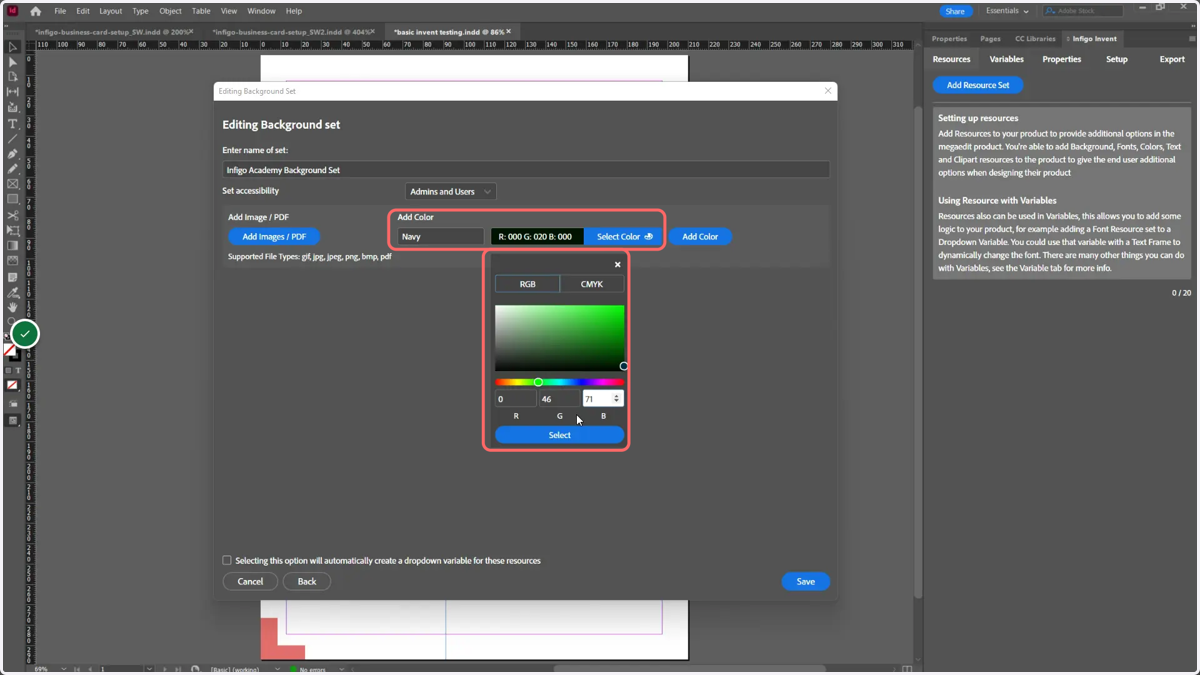Open the Layout menu

[110, 11]
